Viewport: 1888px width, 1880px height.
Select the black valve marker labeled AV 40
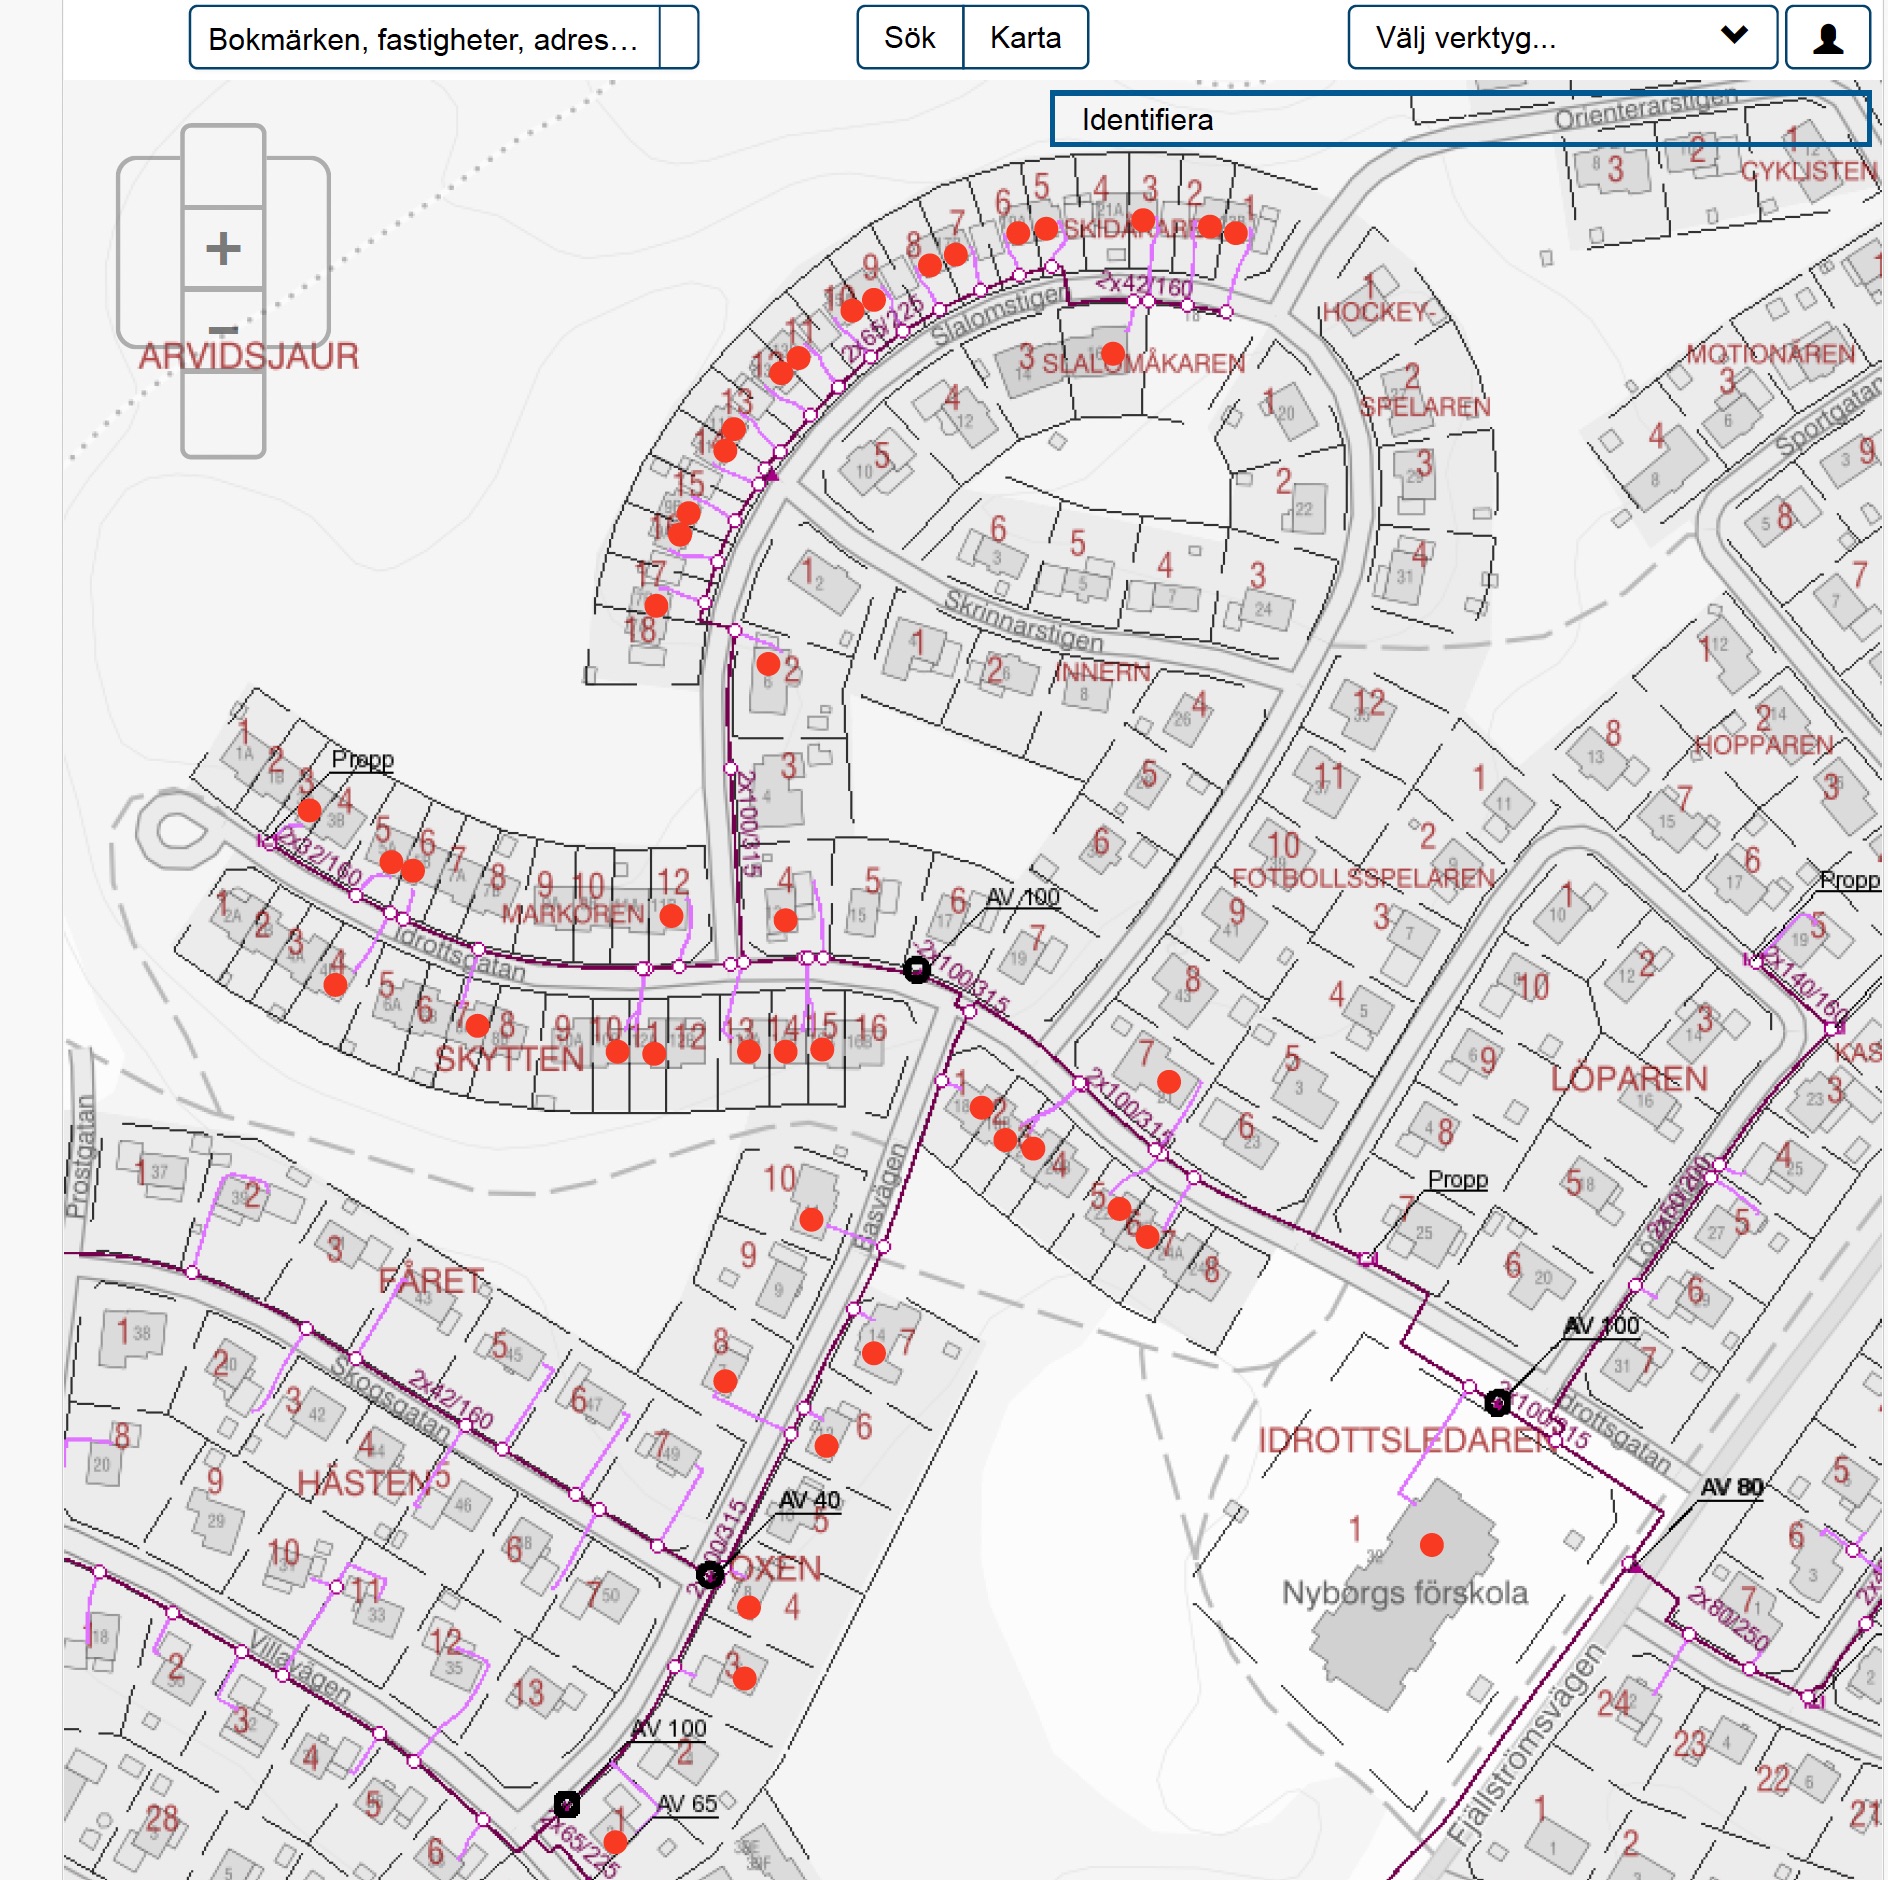(x=710, y=1576)
